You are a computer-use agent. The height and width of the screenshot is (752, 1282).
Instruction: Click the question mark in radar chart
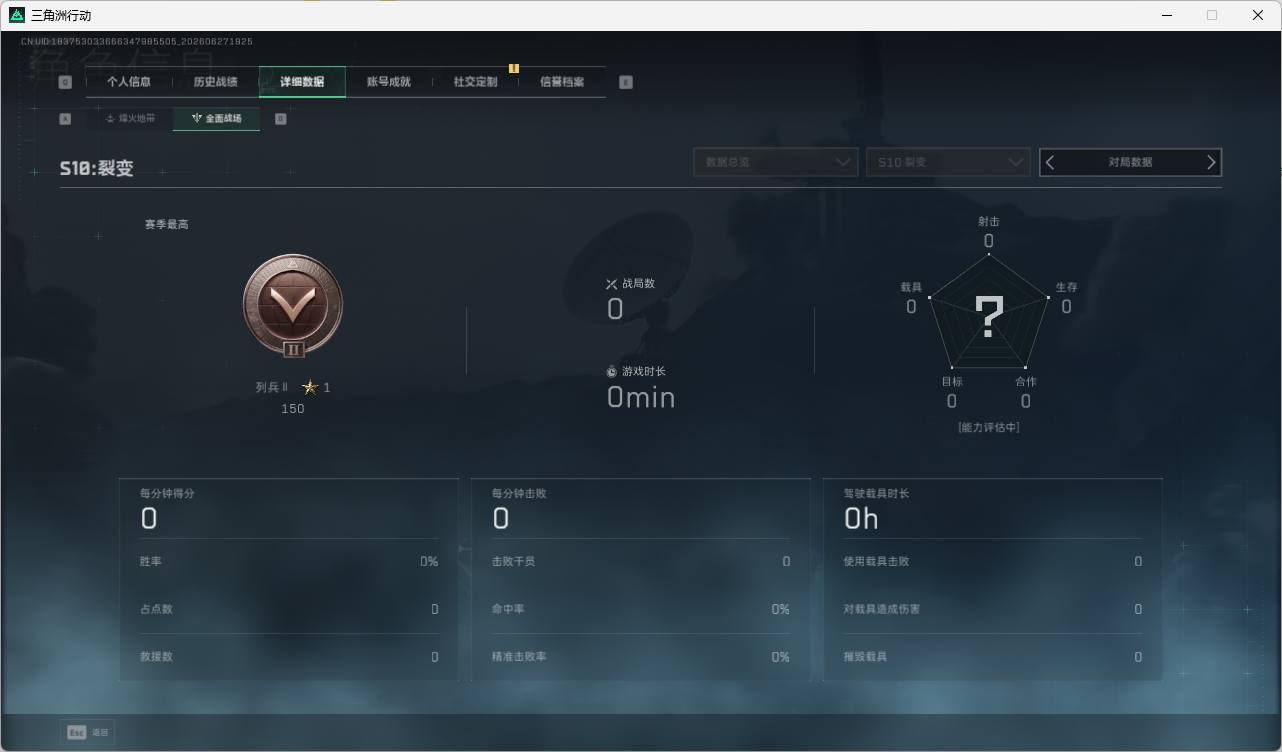click(989, 316)
